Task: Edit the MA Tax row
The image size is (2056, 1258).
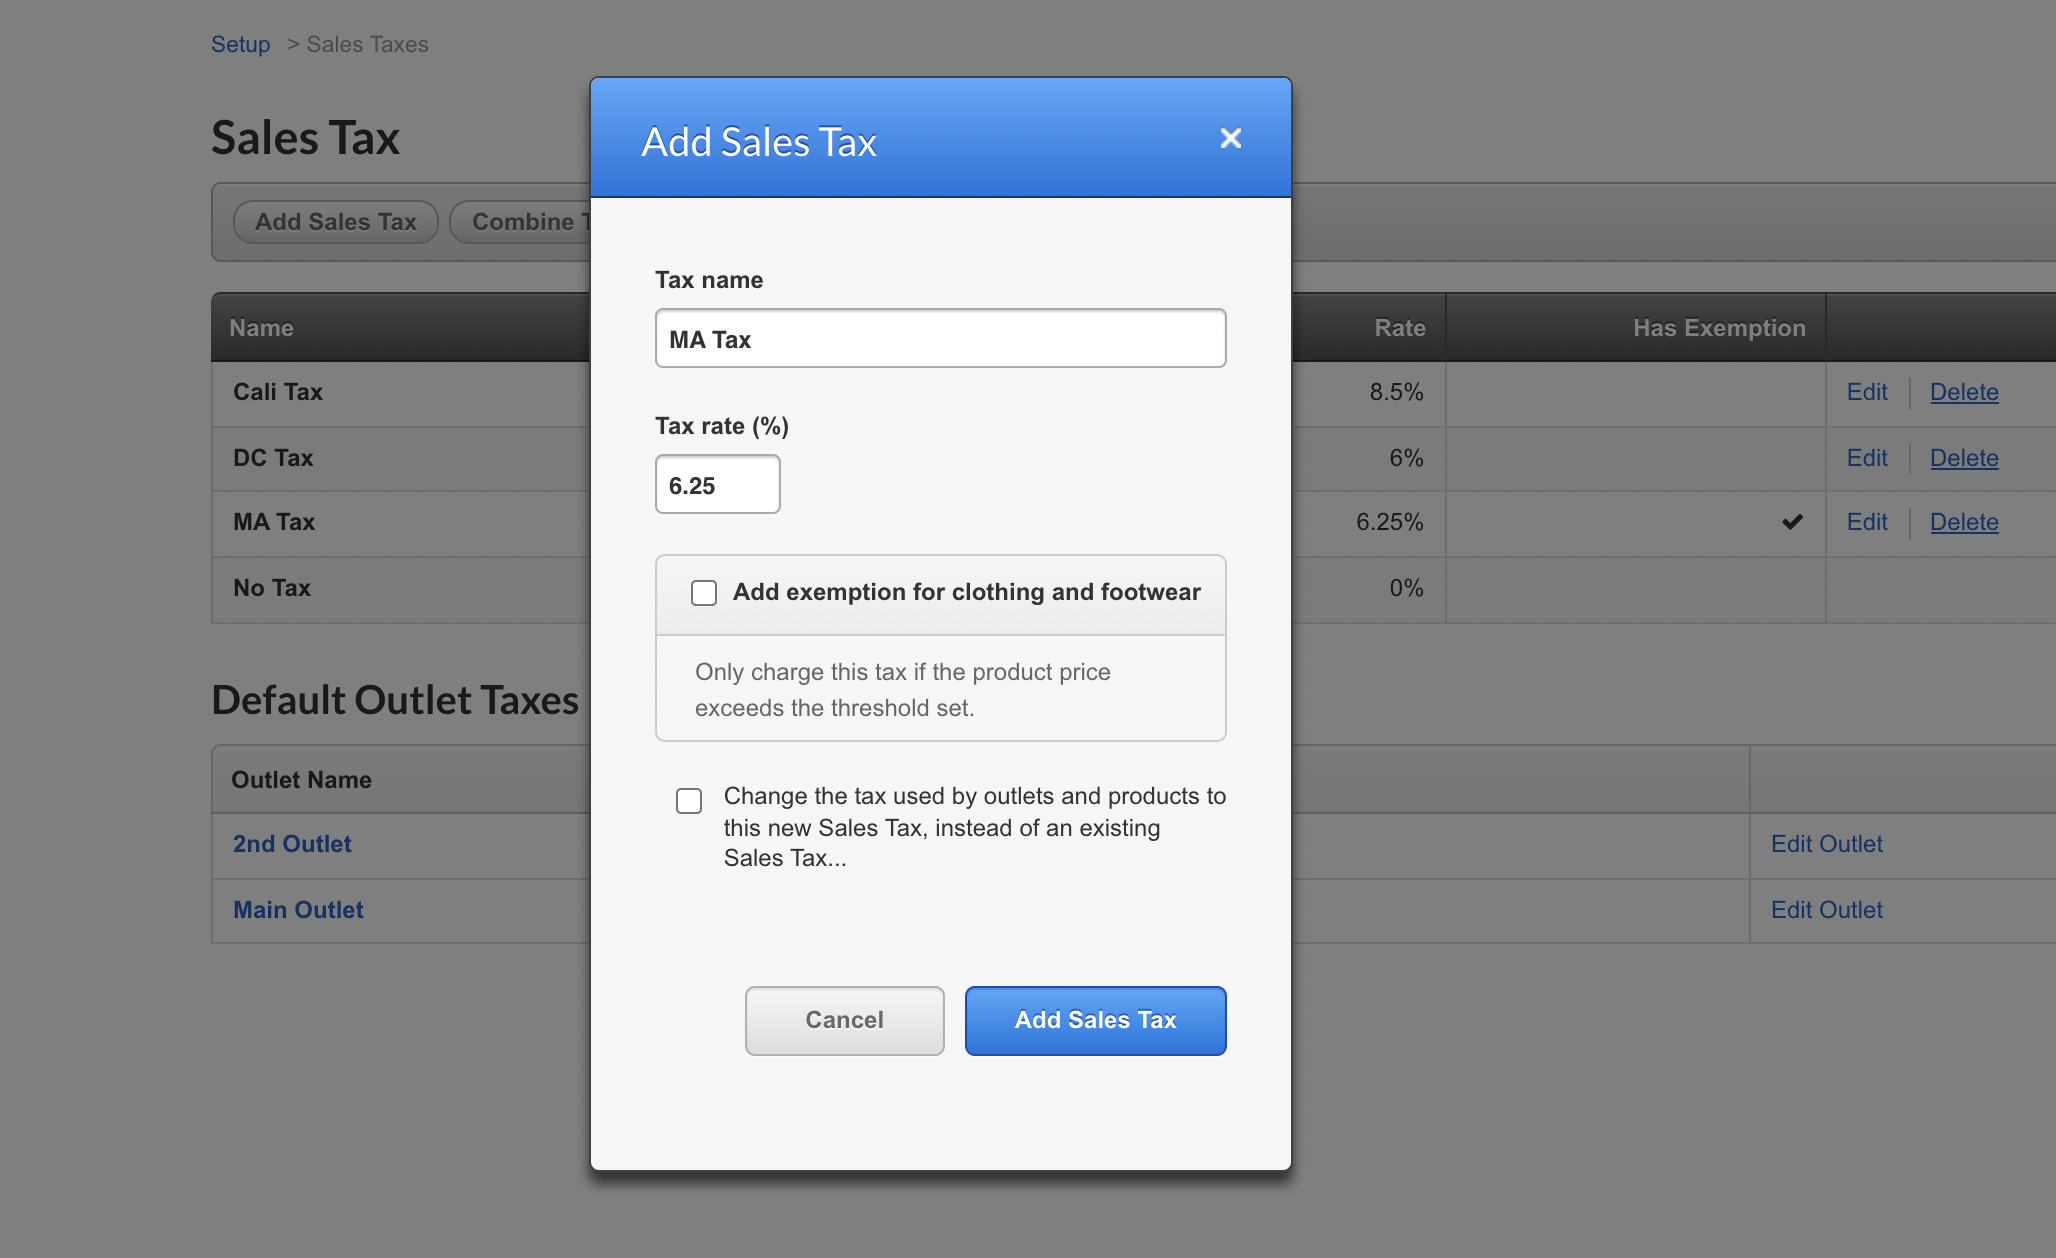Action: pyautogui.click(x=1866, y=522)
